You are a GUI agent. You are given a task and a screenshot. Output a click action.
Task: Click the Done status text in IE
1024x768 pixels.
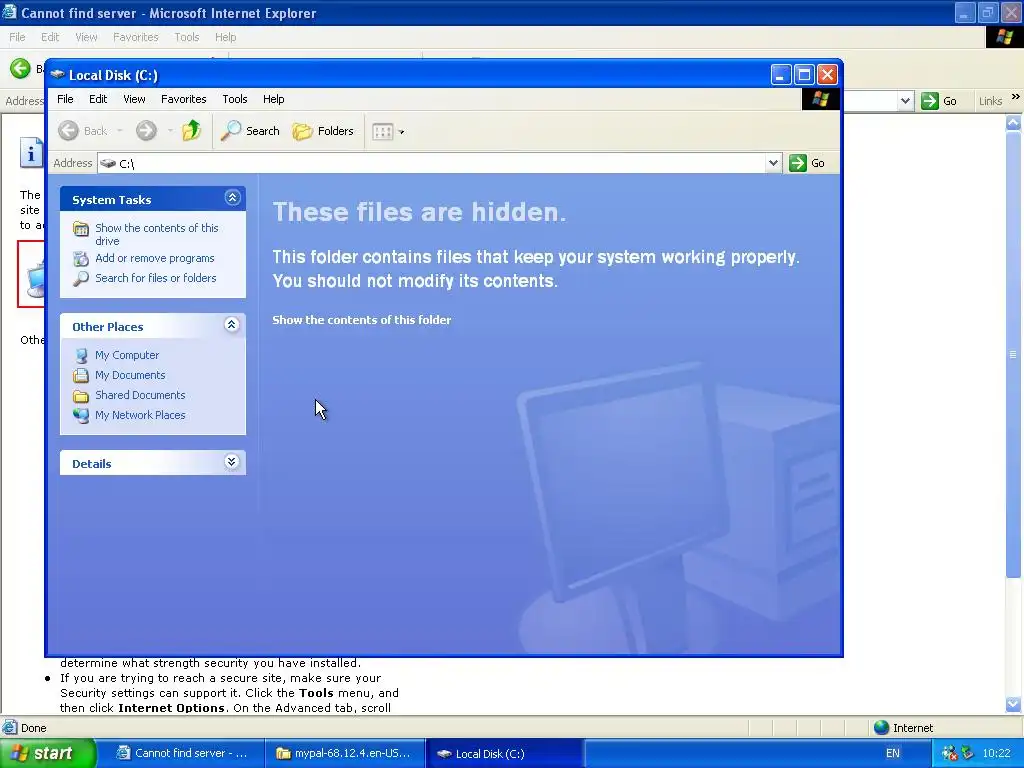[33, 728]
